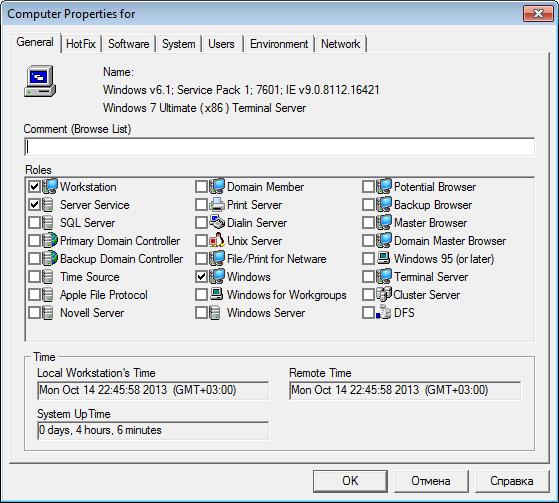Click the Time Source server icon
The height and width of the screenshot is (503, 559).
[x=48, y=277]
